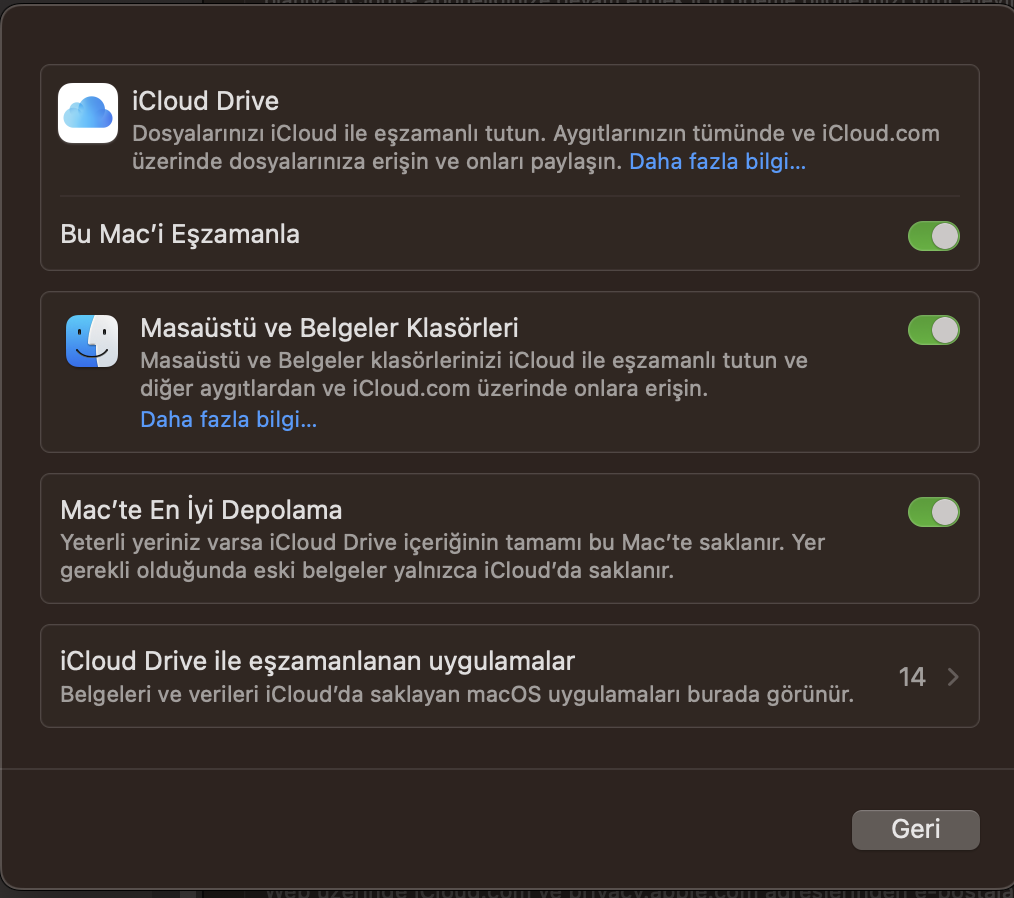Click the Mac'te En İyi Depolama title
Viewport: 1014px width, 898px height.
(201, 510)
